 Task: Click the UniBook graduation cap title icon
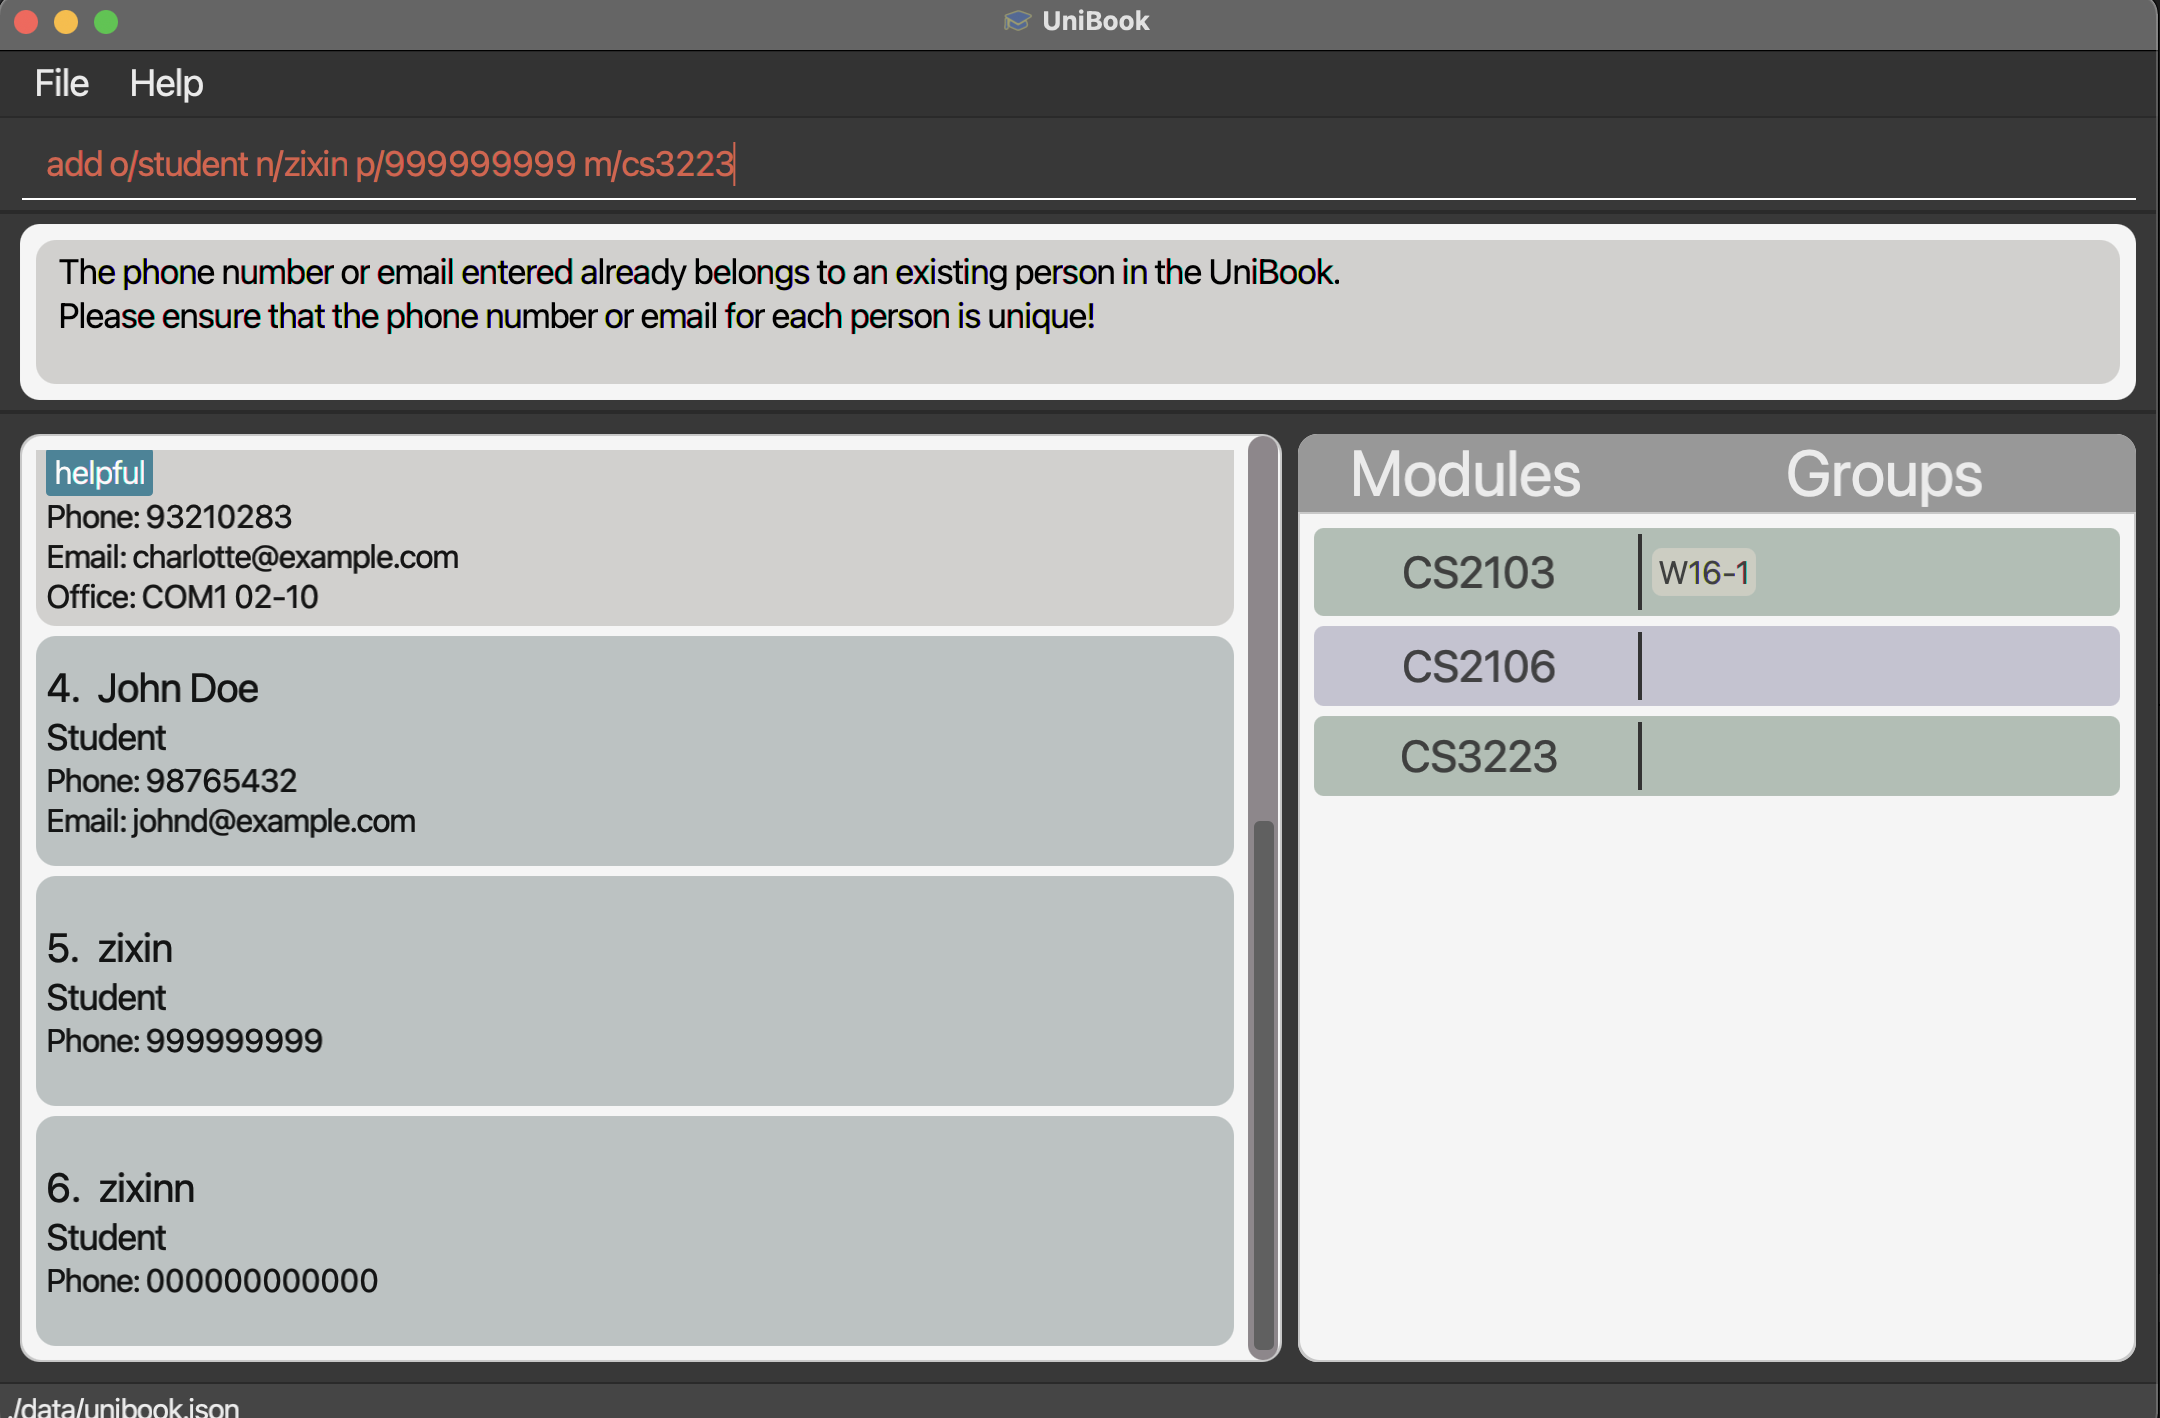pyautogui.click(x=1016, y=21)
